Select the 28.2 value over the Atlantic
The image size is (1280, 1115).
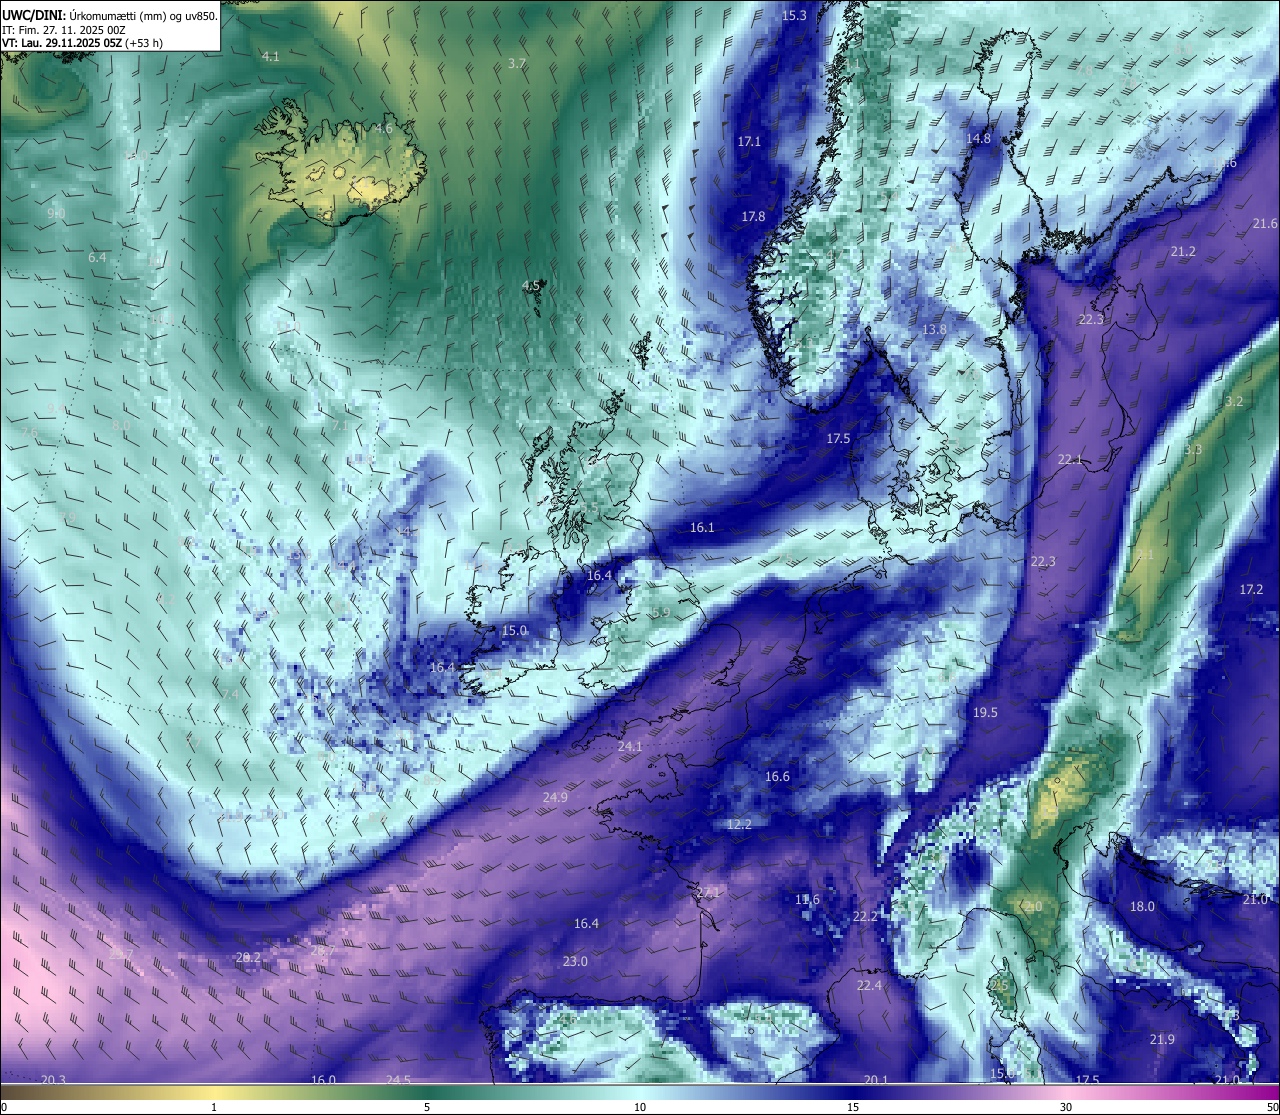247,958
